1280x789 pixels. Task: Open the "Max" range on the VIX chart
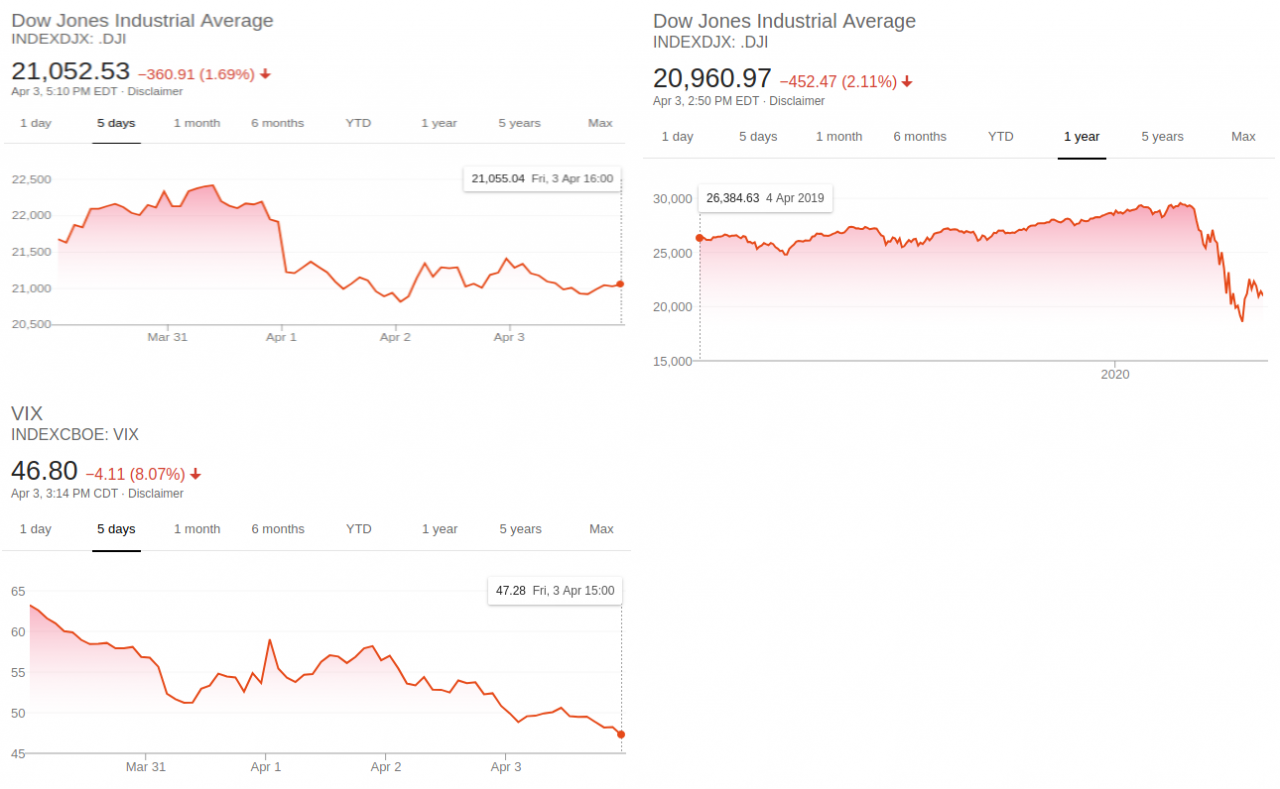(x=601, y=529)
